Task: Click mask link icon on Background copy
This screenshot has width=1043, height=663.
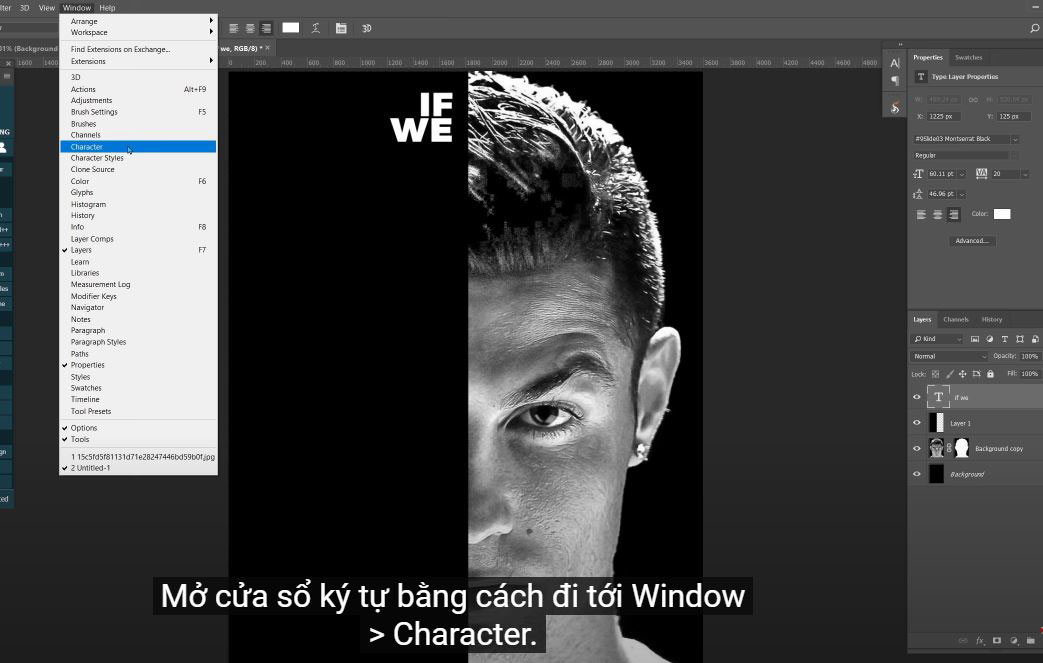Action: 949,448
